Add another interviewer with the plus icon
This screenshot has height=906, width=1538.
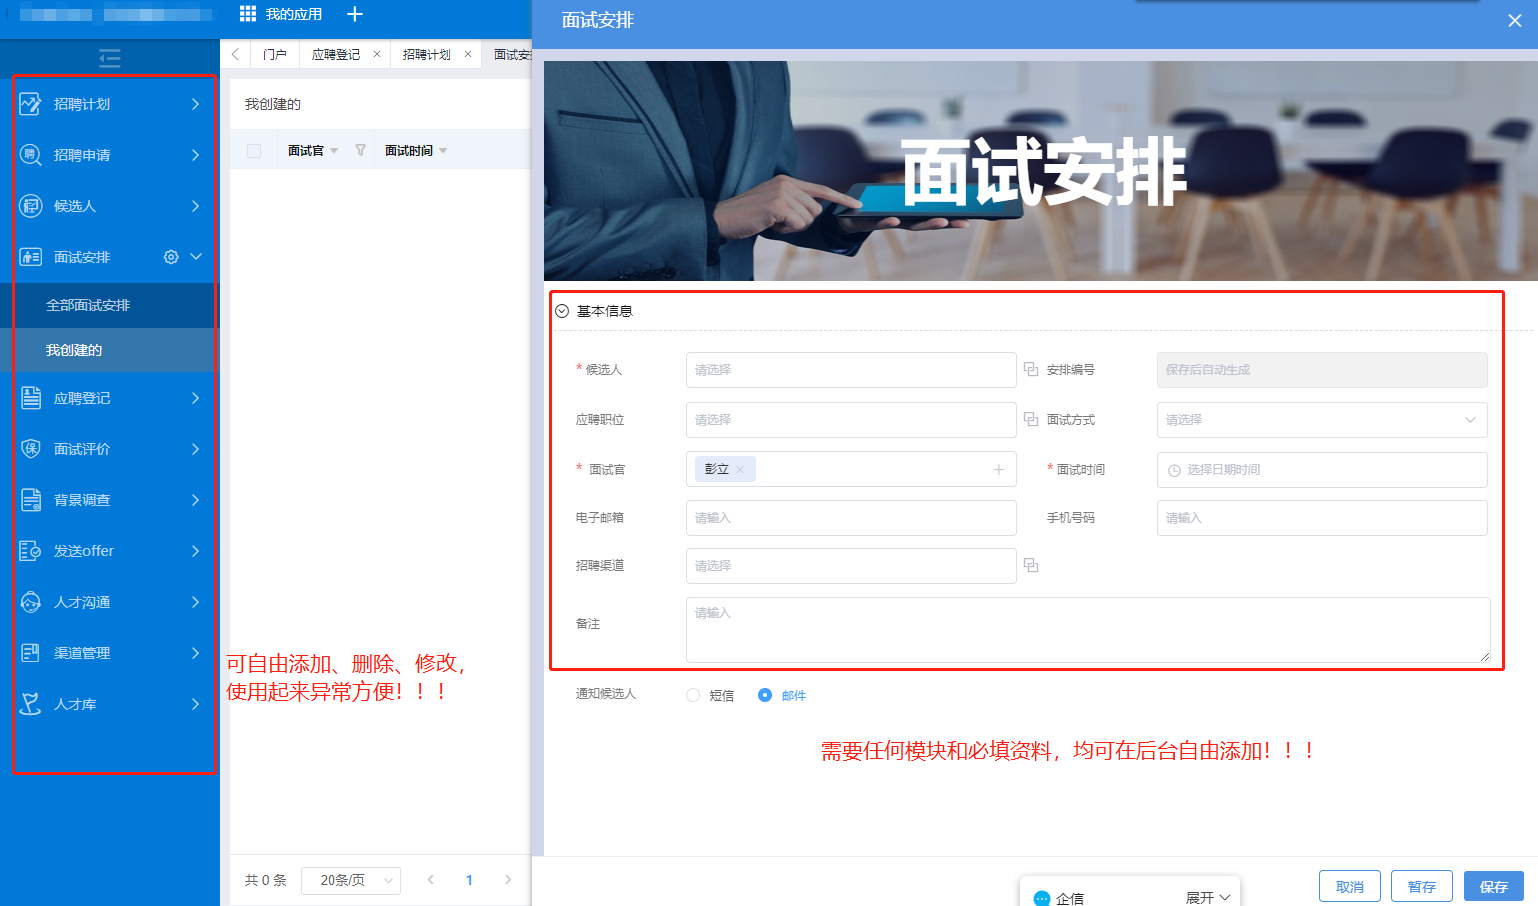pyautogui.click(x=998, y=470)
